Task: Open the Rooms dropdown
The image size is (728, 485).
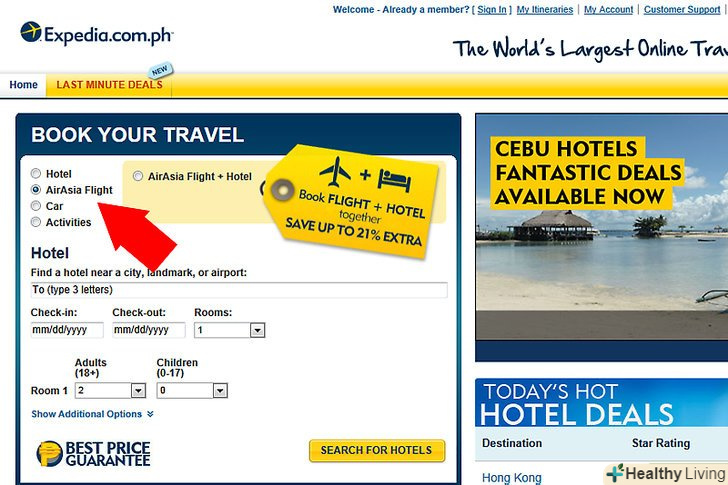Action: tap(229, 330)
